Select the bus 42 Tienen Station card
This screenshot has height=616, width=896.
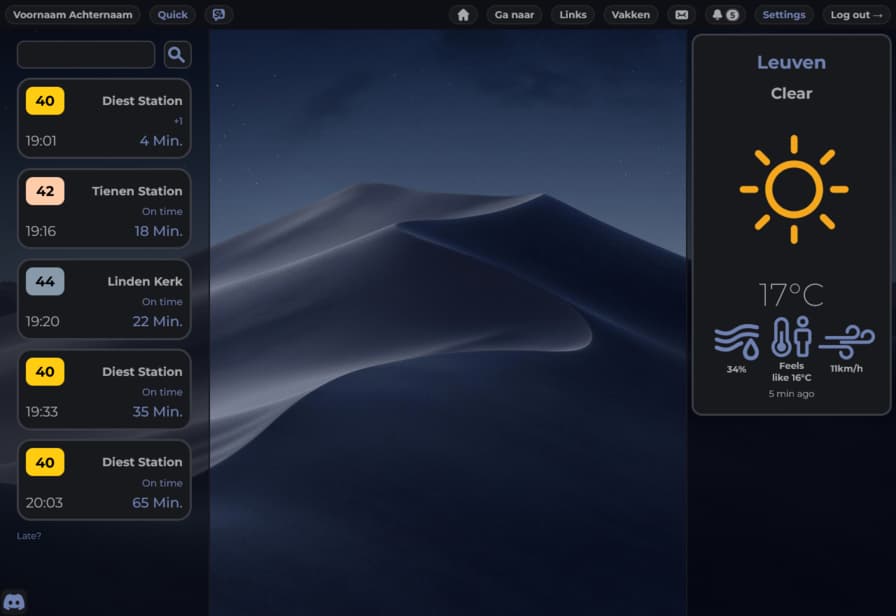pos(104,209)
